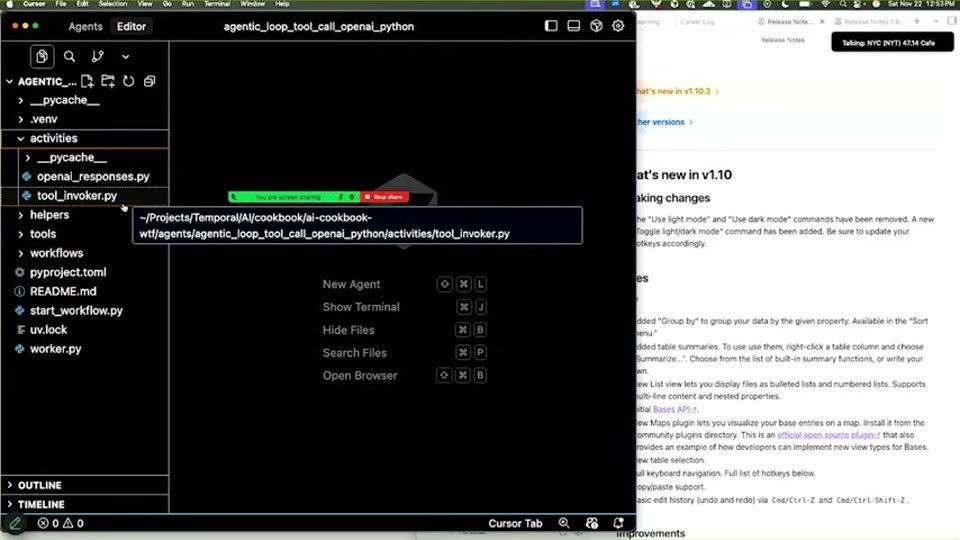960x540 pixels.
Task: Open the Search icon in sidebar
Action: click(x=70, y=56)
